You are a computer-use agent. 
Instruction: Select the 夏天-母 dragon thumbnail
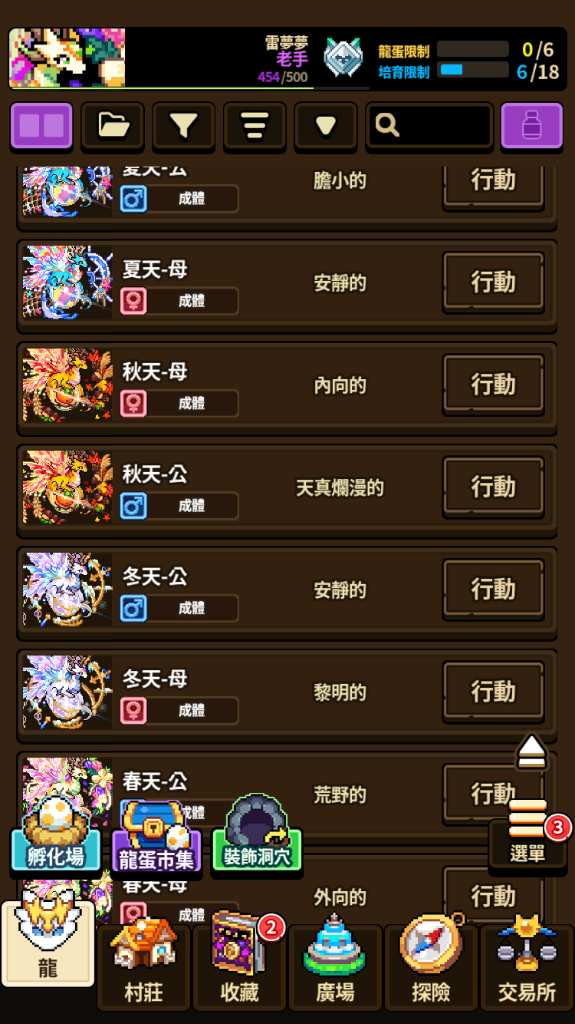[67, 282]
